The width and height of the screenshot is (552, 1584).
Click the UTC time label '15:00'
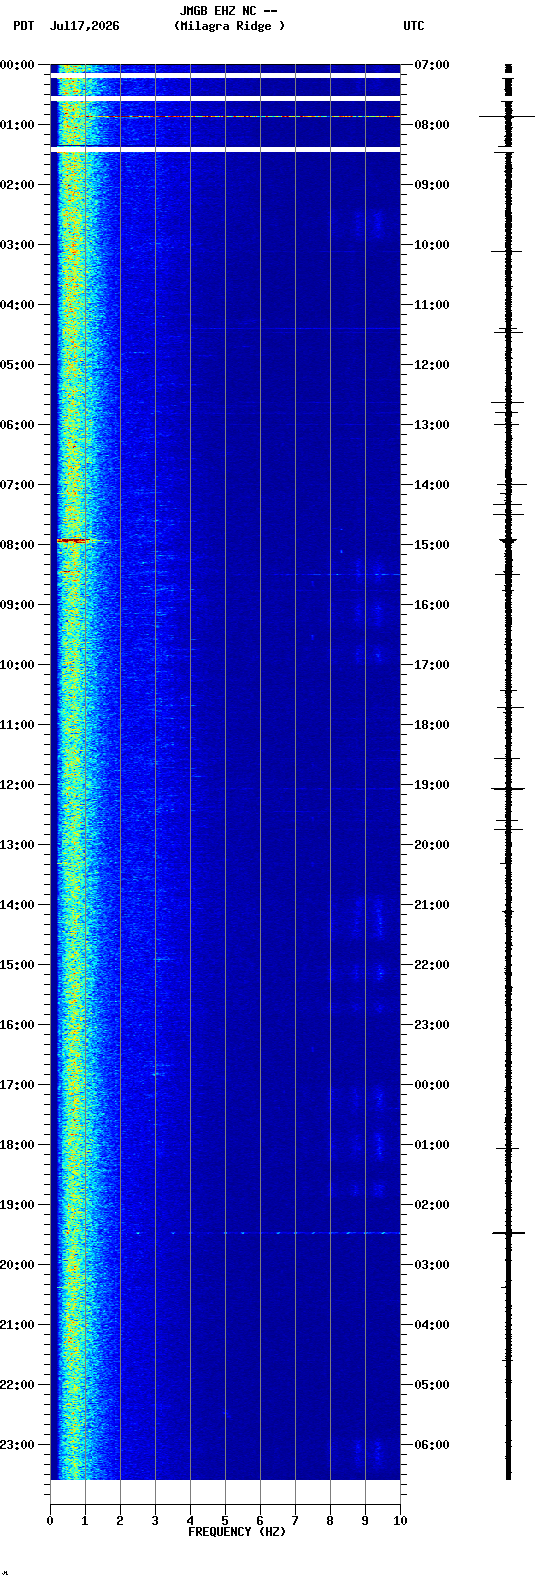coord(432,545)
